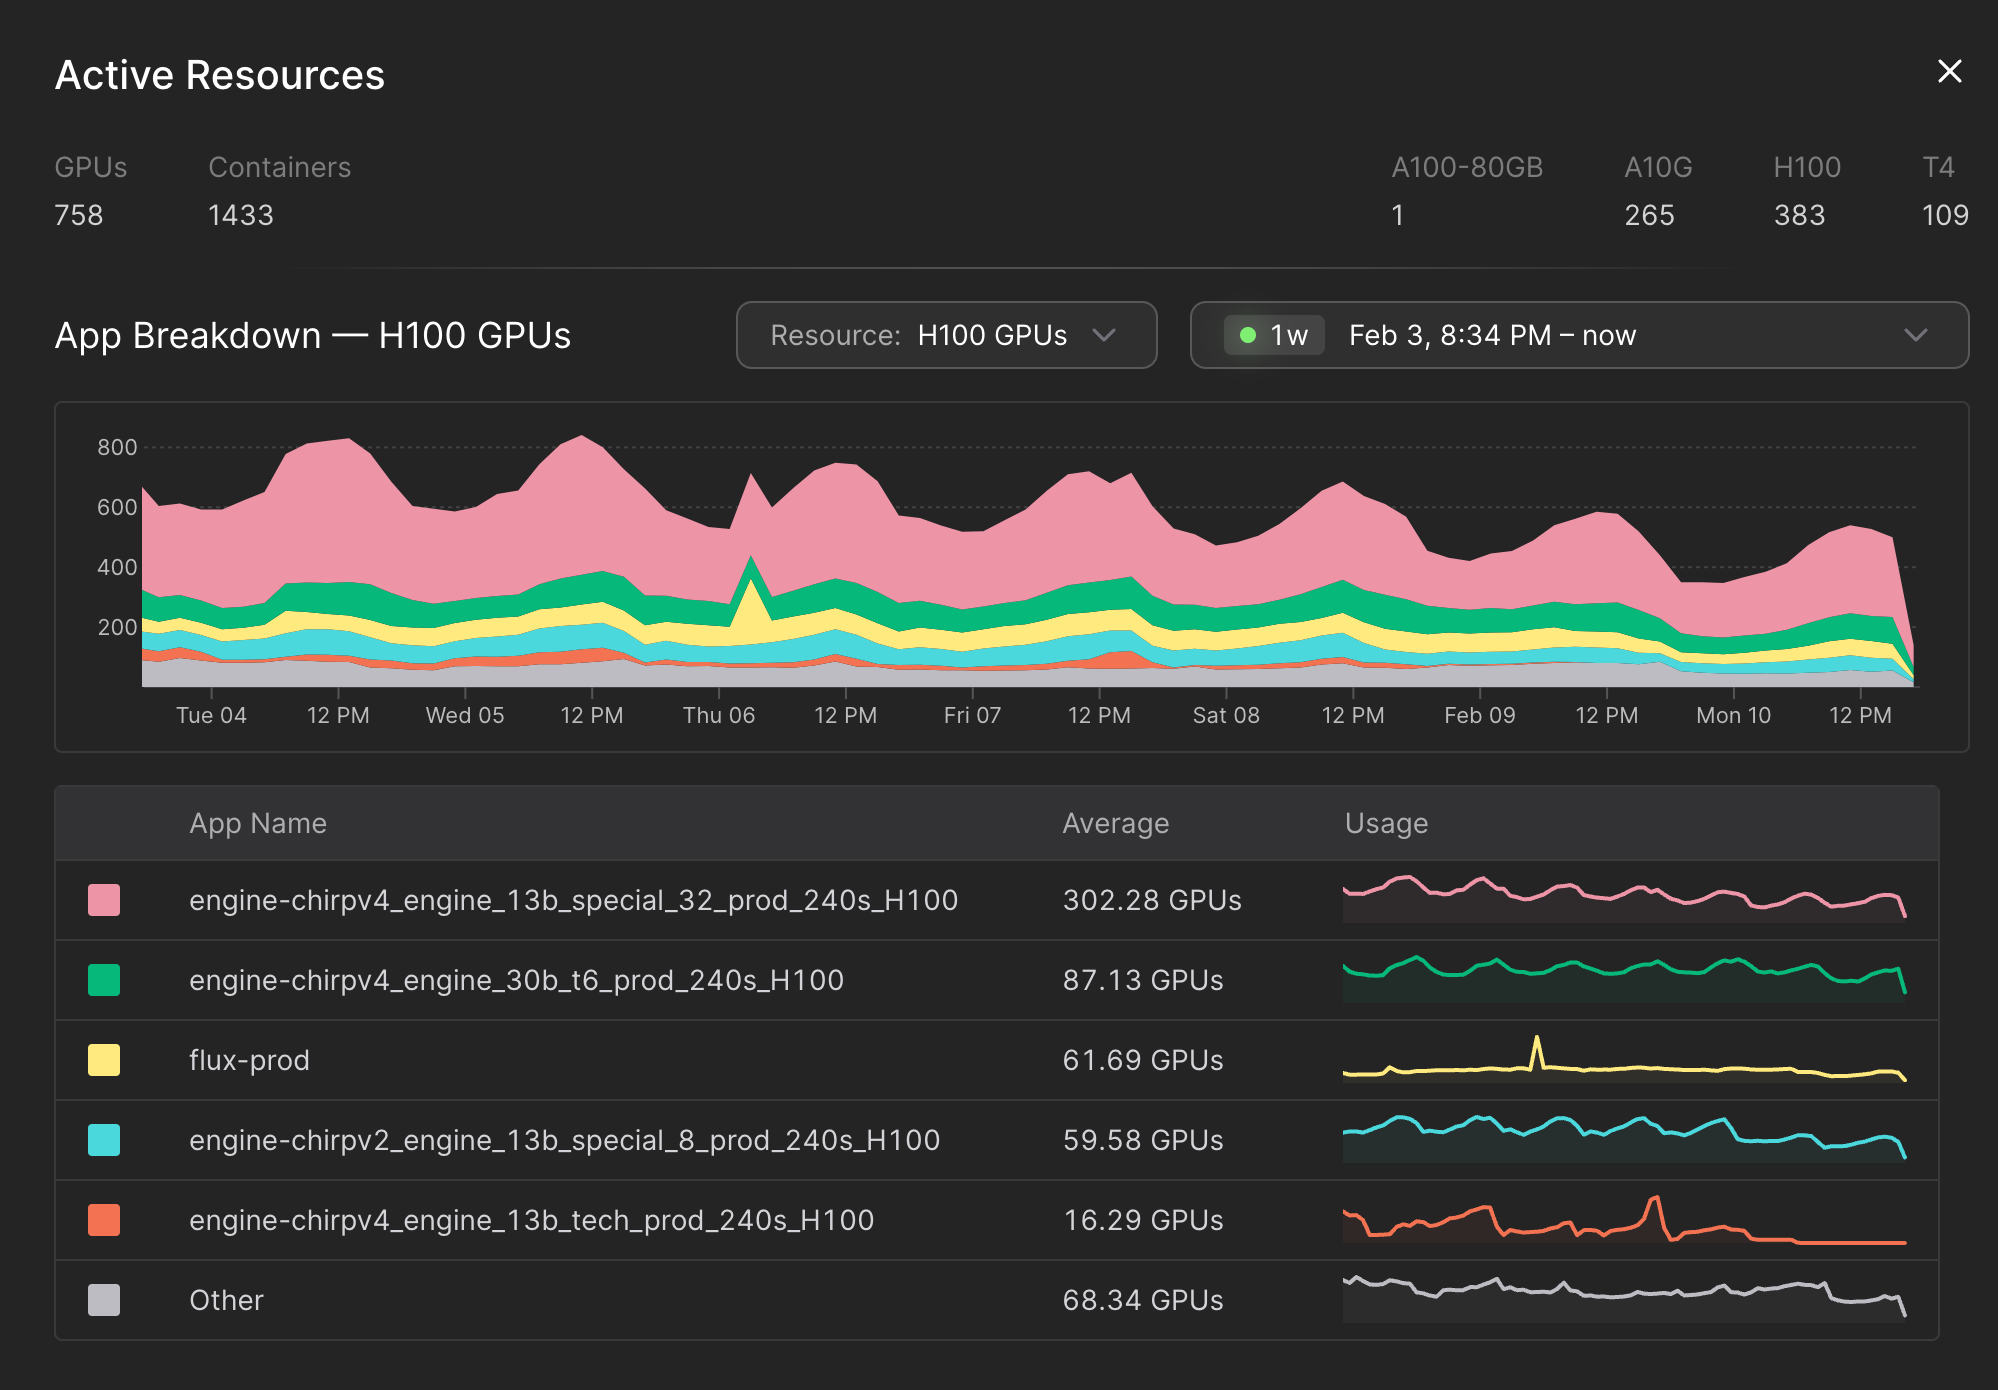Select app engine-chirpv2_engine_13b_special_8_prod_240s_H100
This screenshot has height=1390, width=1998.
(x=564, y=1140)
